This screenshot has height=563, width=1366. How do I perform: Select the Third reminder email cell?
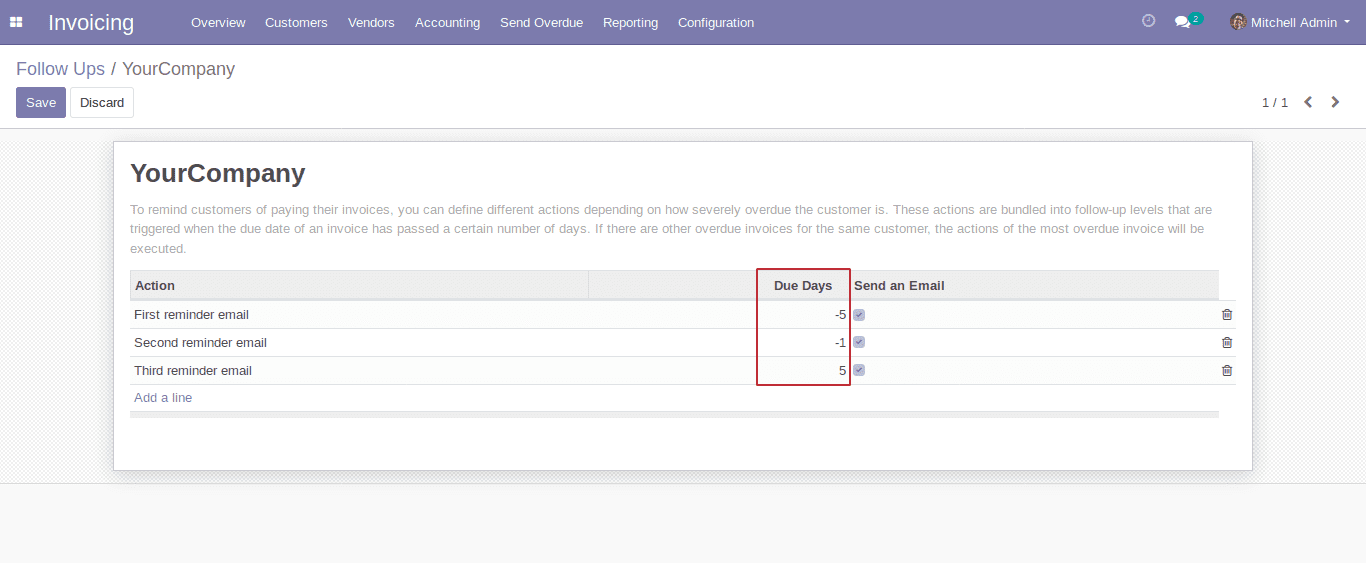click(x=359, y=370)
